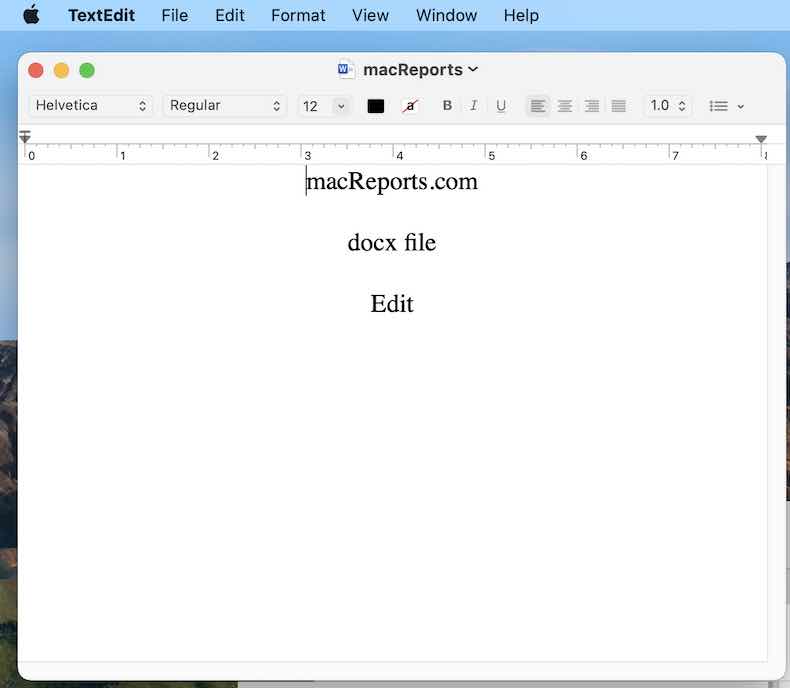Expand the font size dropdown arrow
This screenshot has width=790, height=688.
click(341, 106)
